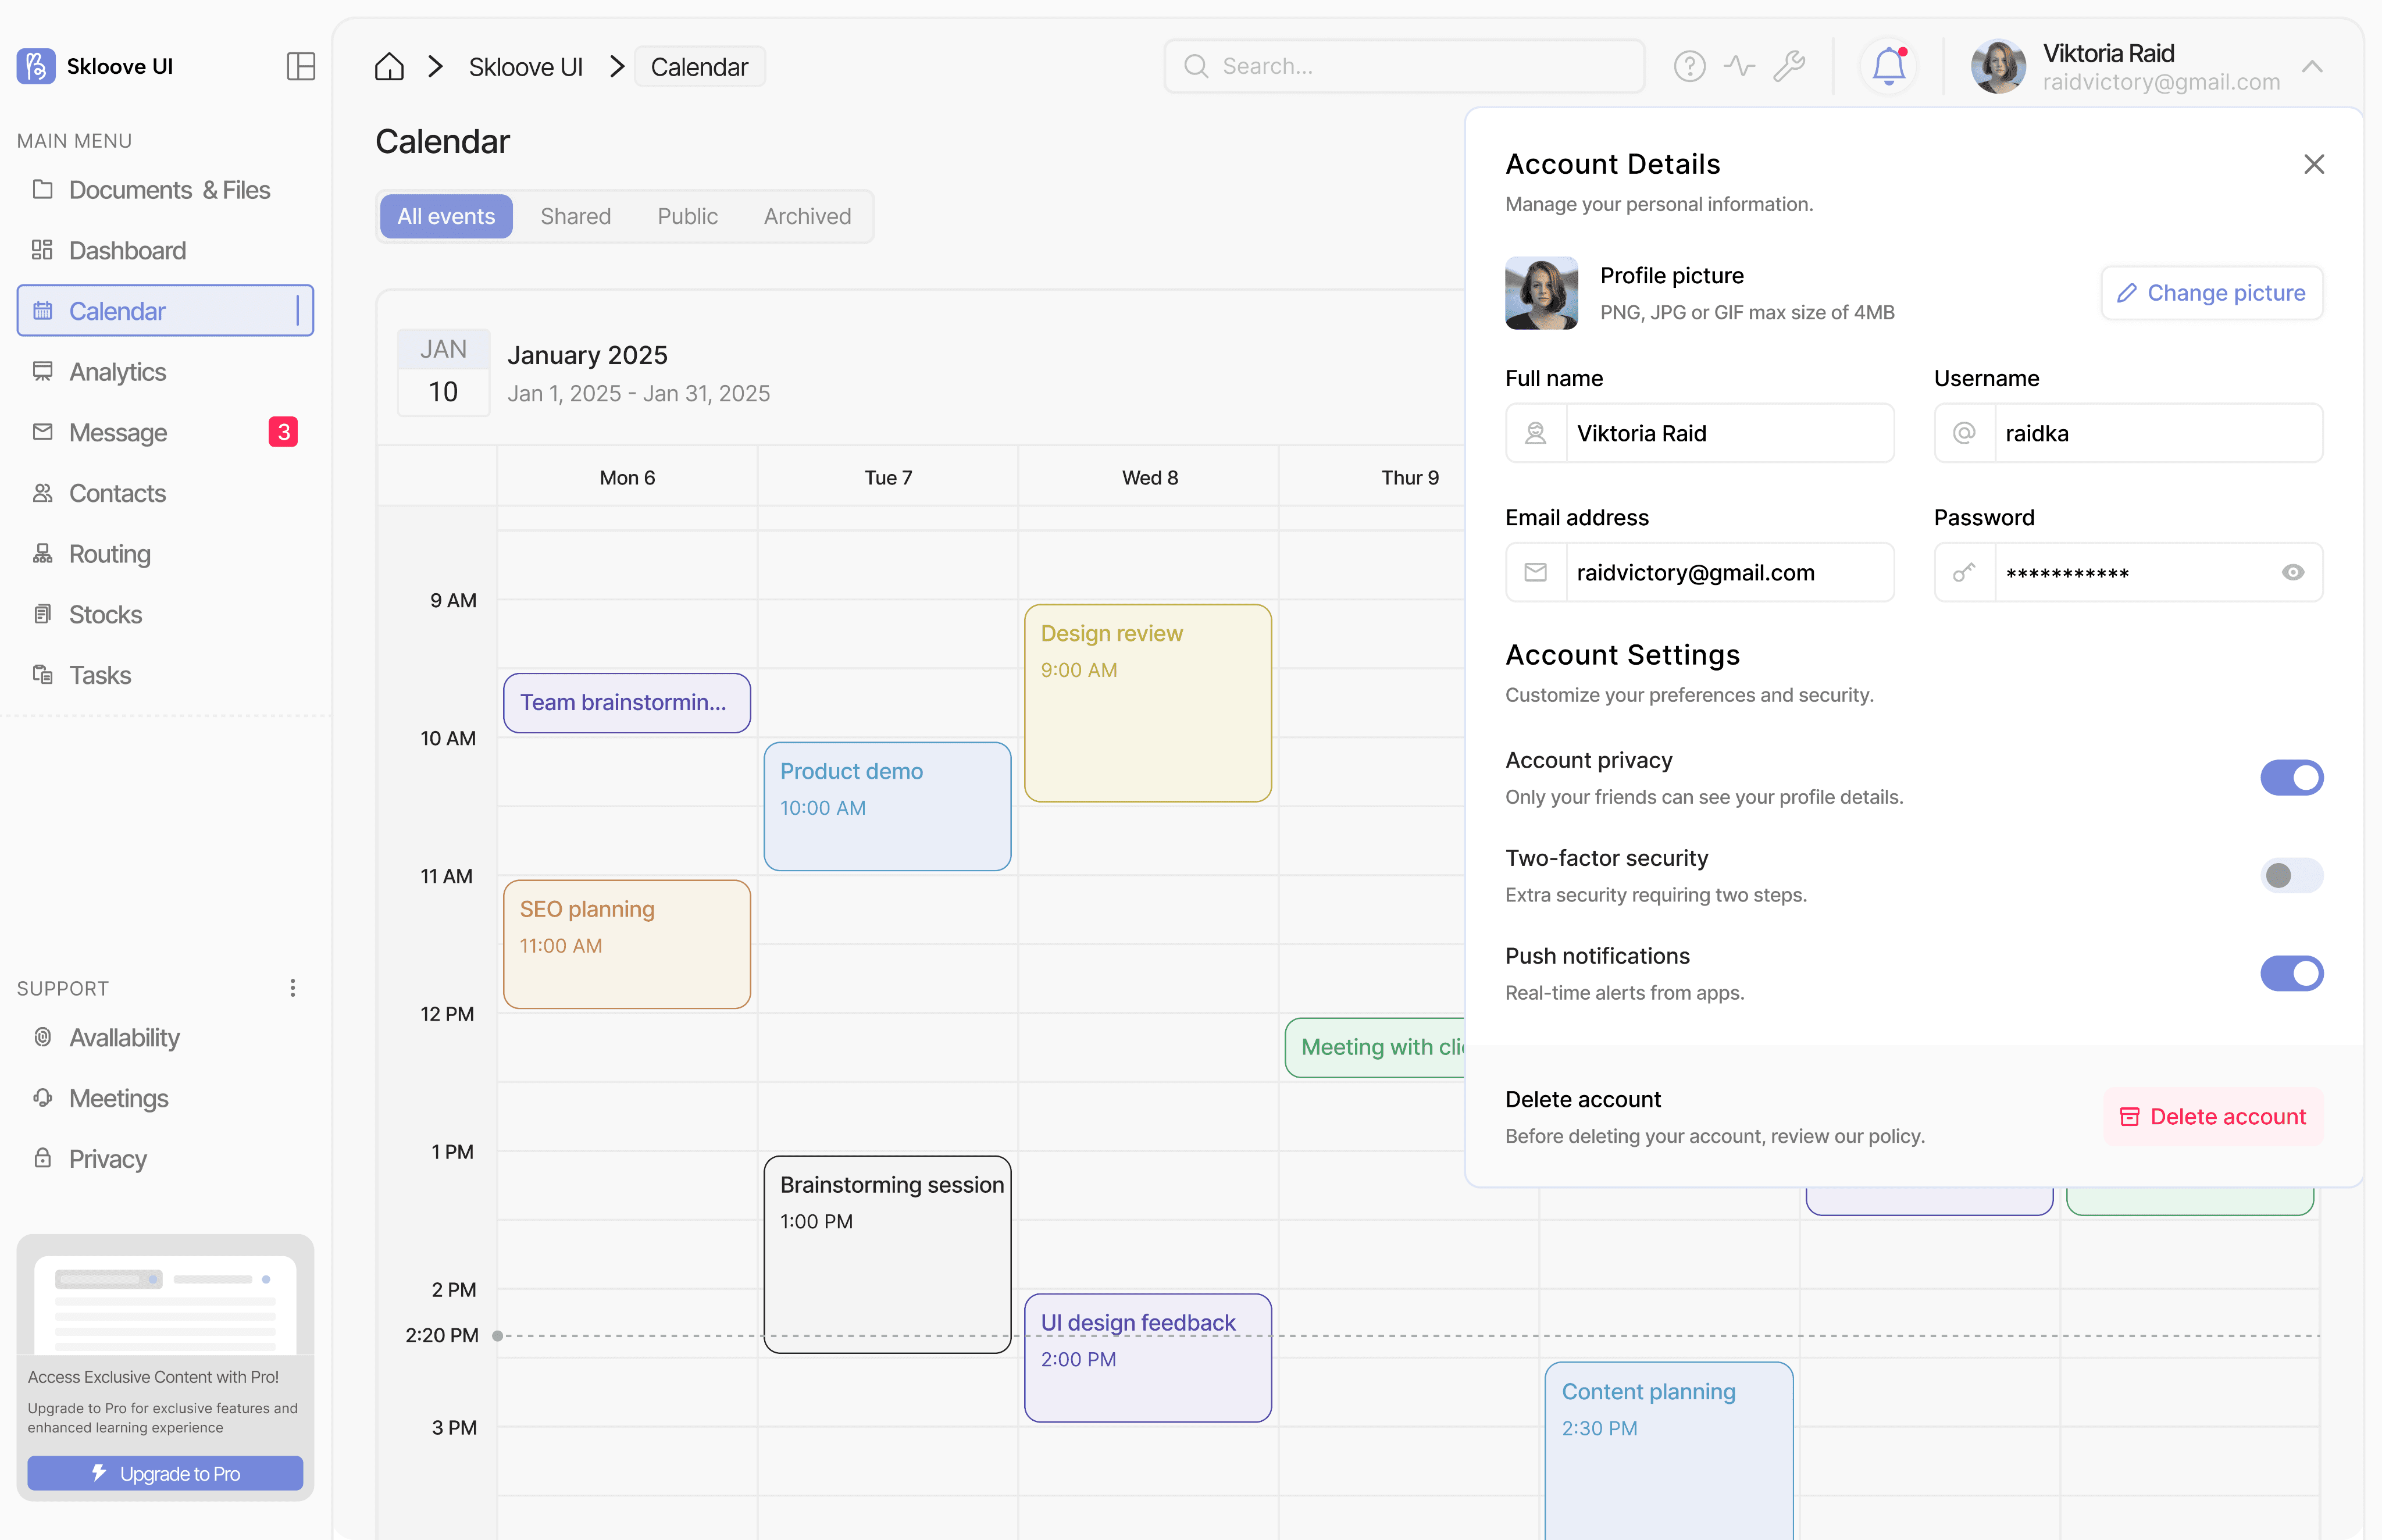Click the home breadcrumb icon
The image size is (2382, 1540).
389,67
